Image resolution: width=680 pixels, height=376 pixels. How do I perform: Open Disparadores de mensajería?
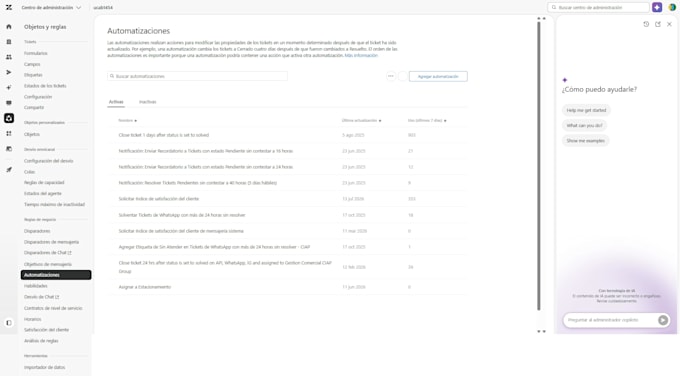[x=51, y=242]
